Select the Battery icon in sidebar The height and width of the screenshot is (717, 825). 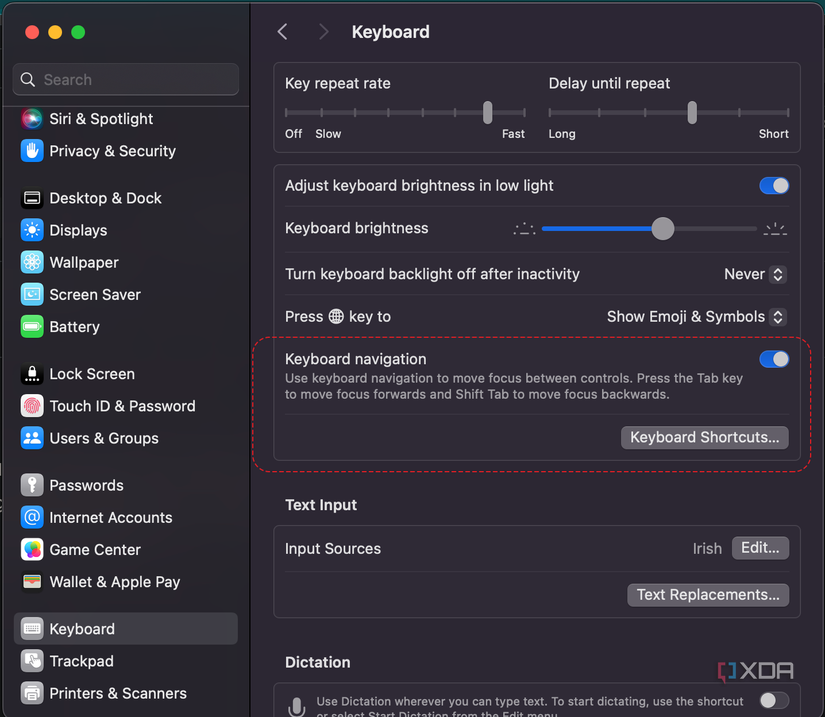[x=32, y=327]
